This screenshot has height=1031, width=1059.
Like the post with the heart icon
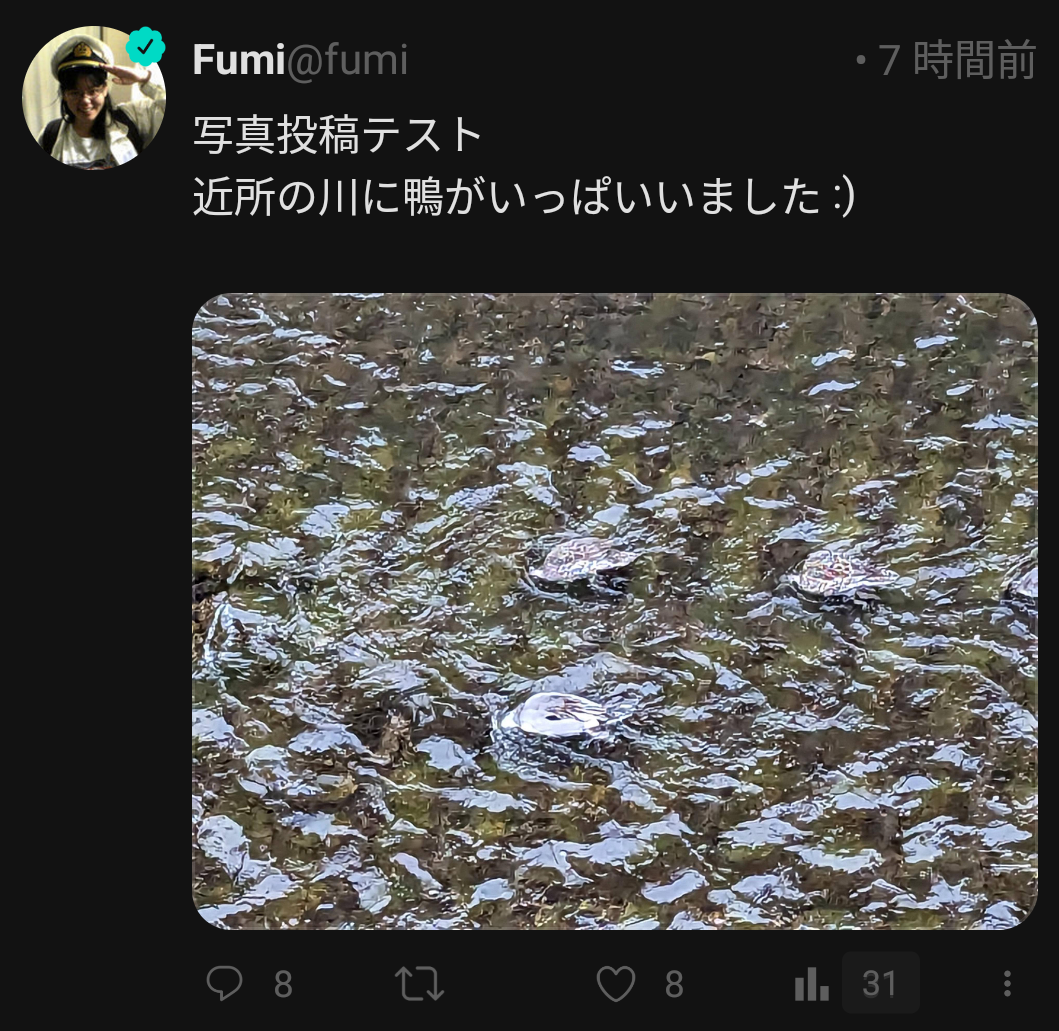(x=616, y=984)
